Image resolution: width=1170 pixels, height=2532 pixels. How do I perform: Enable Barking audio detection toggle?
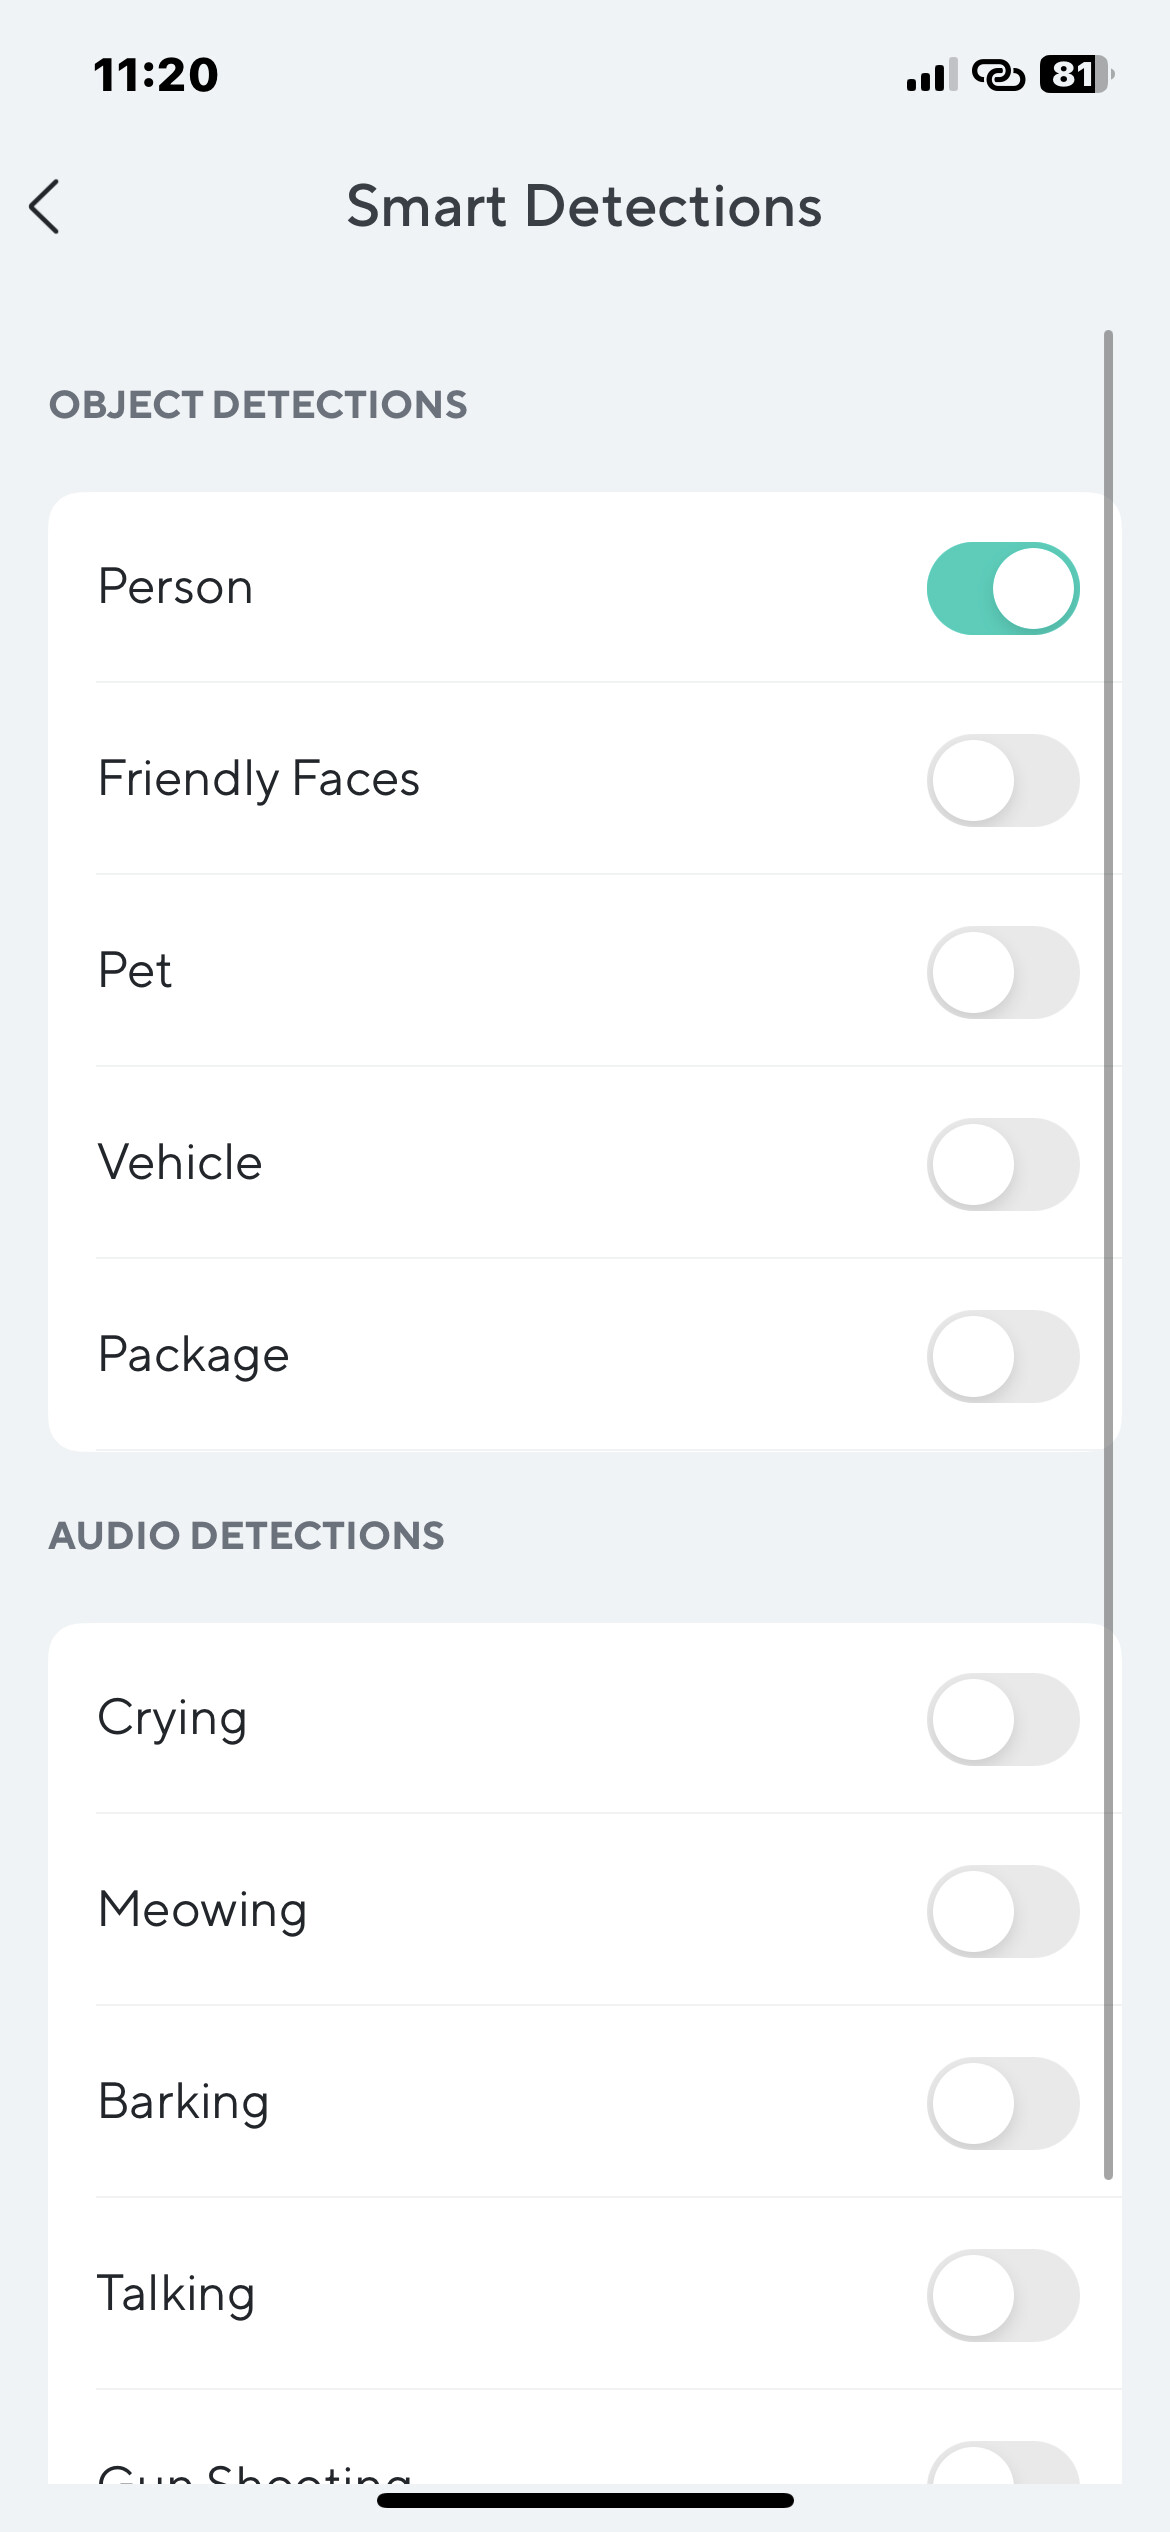pyautogui.click(x=1002, y=2103)
